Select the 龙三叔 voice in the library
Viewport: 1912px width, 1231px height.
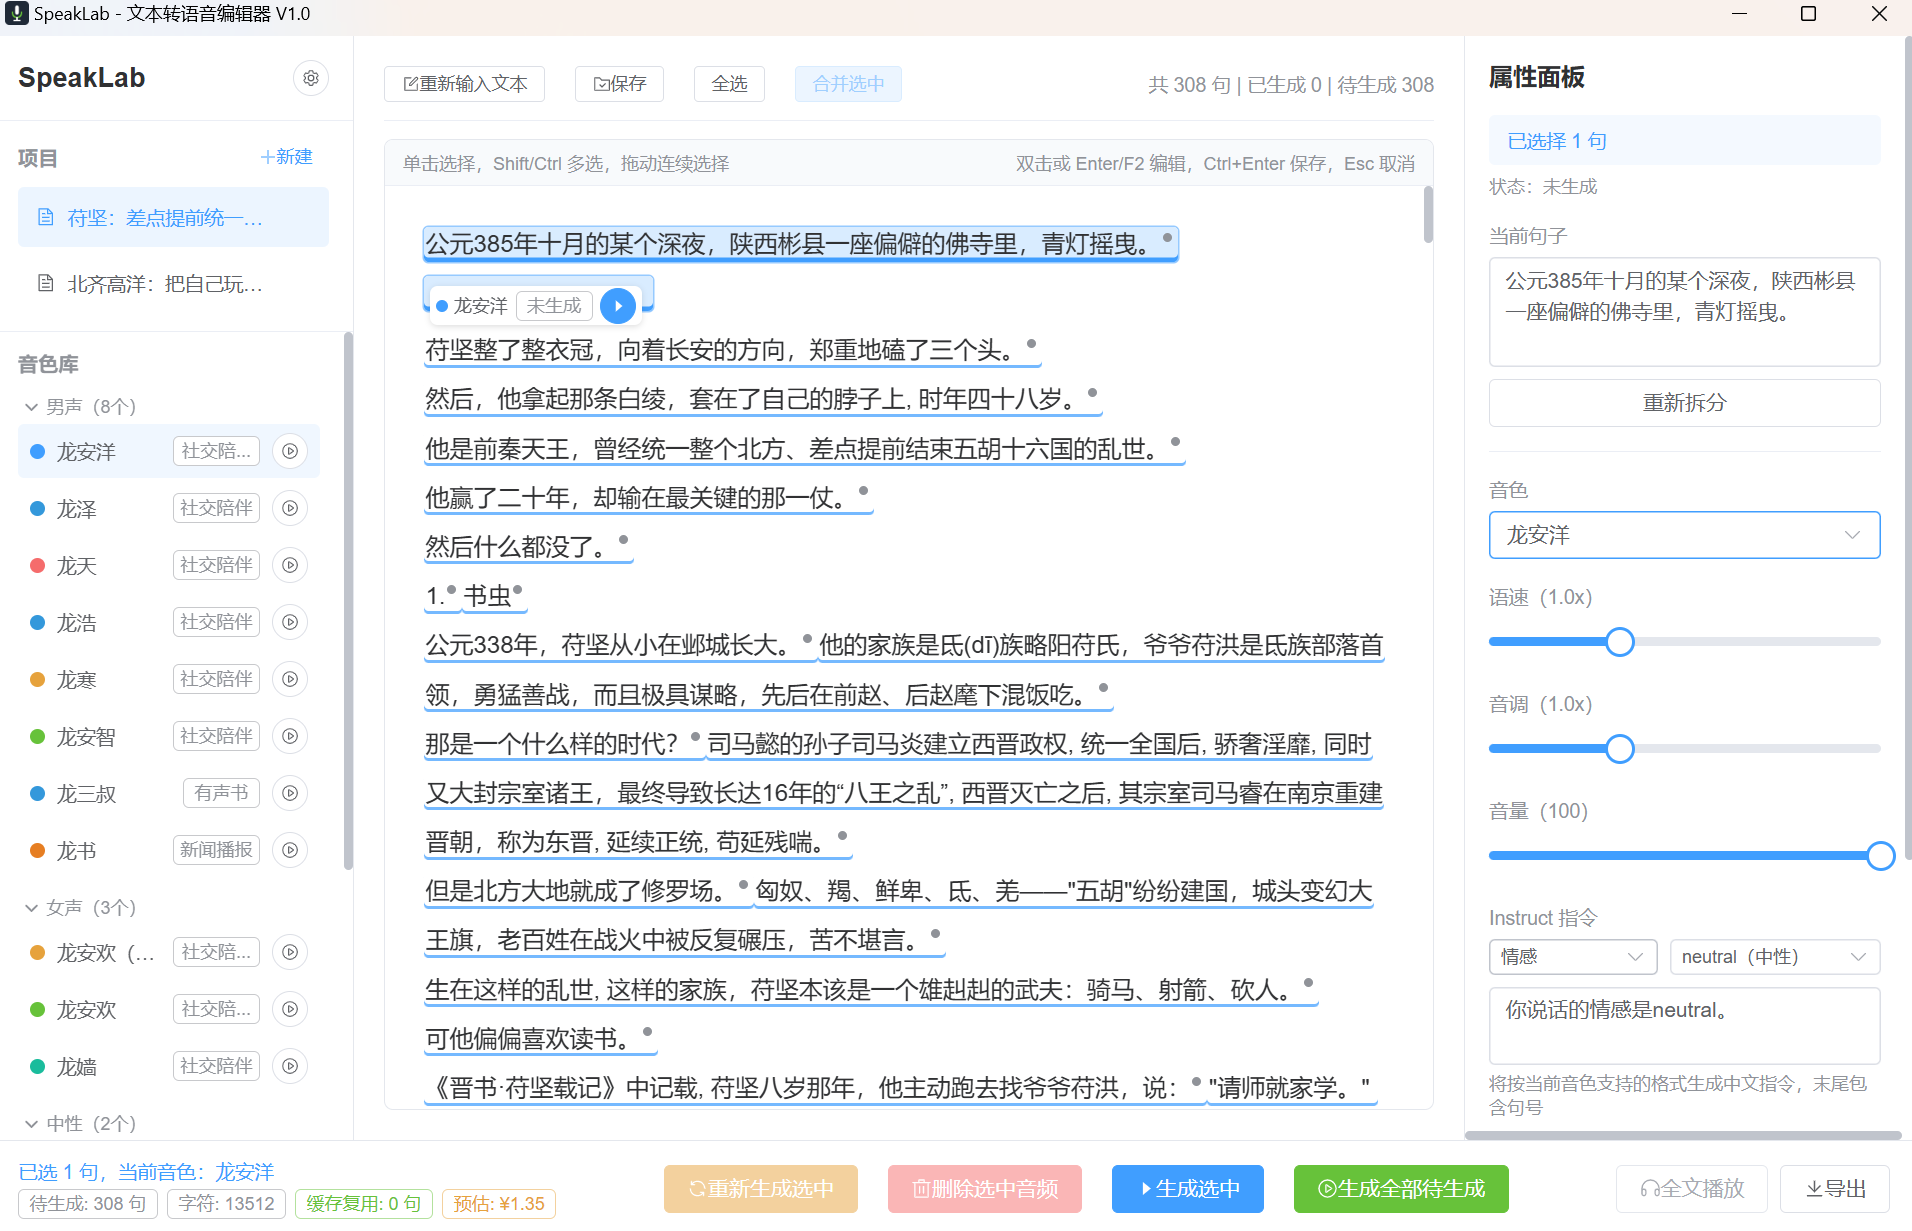point(169,793)
